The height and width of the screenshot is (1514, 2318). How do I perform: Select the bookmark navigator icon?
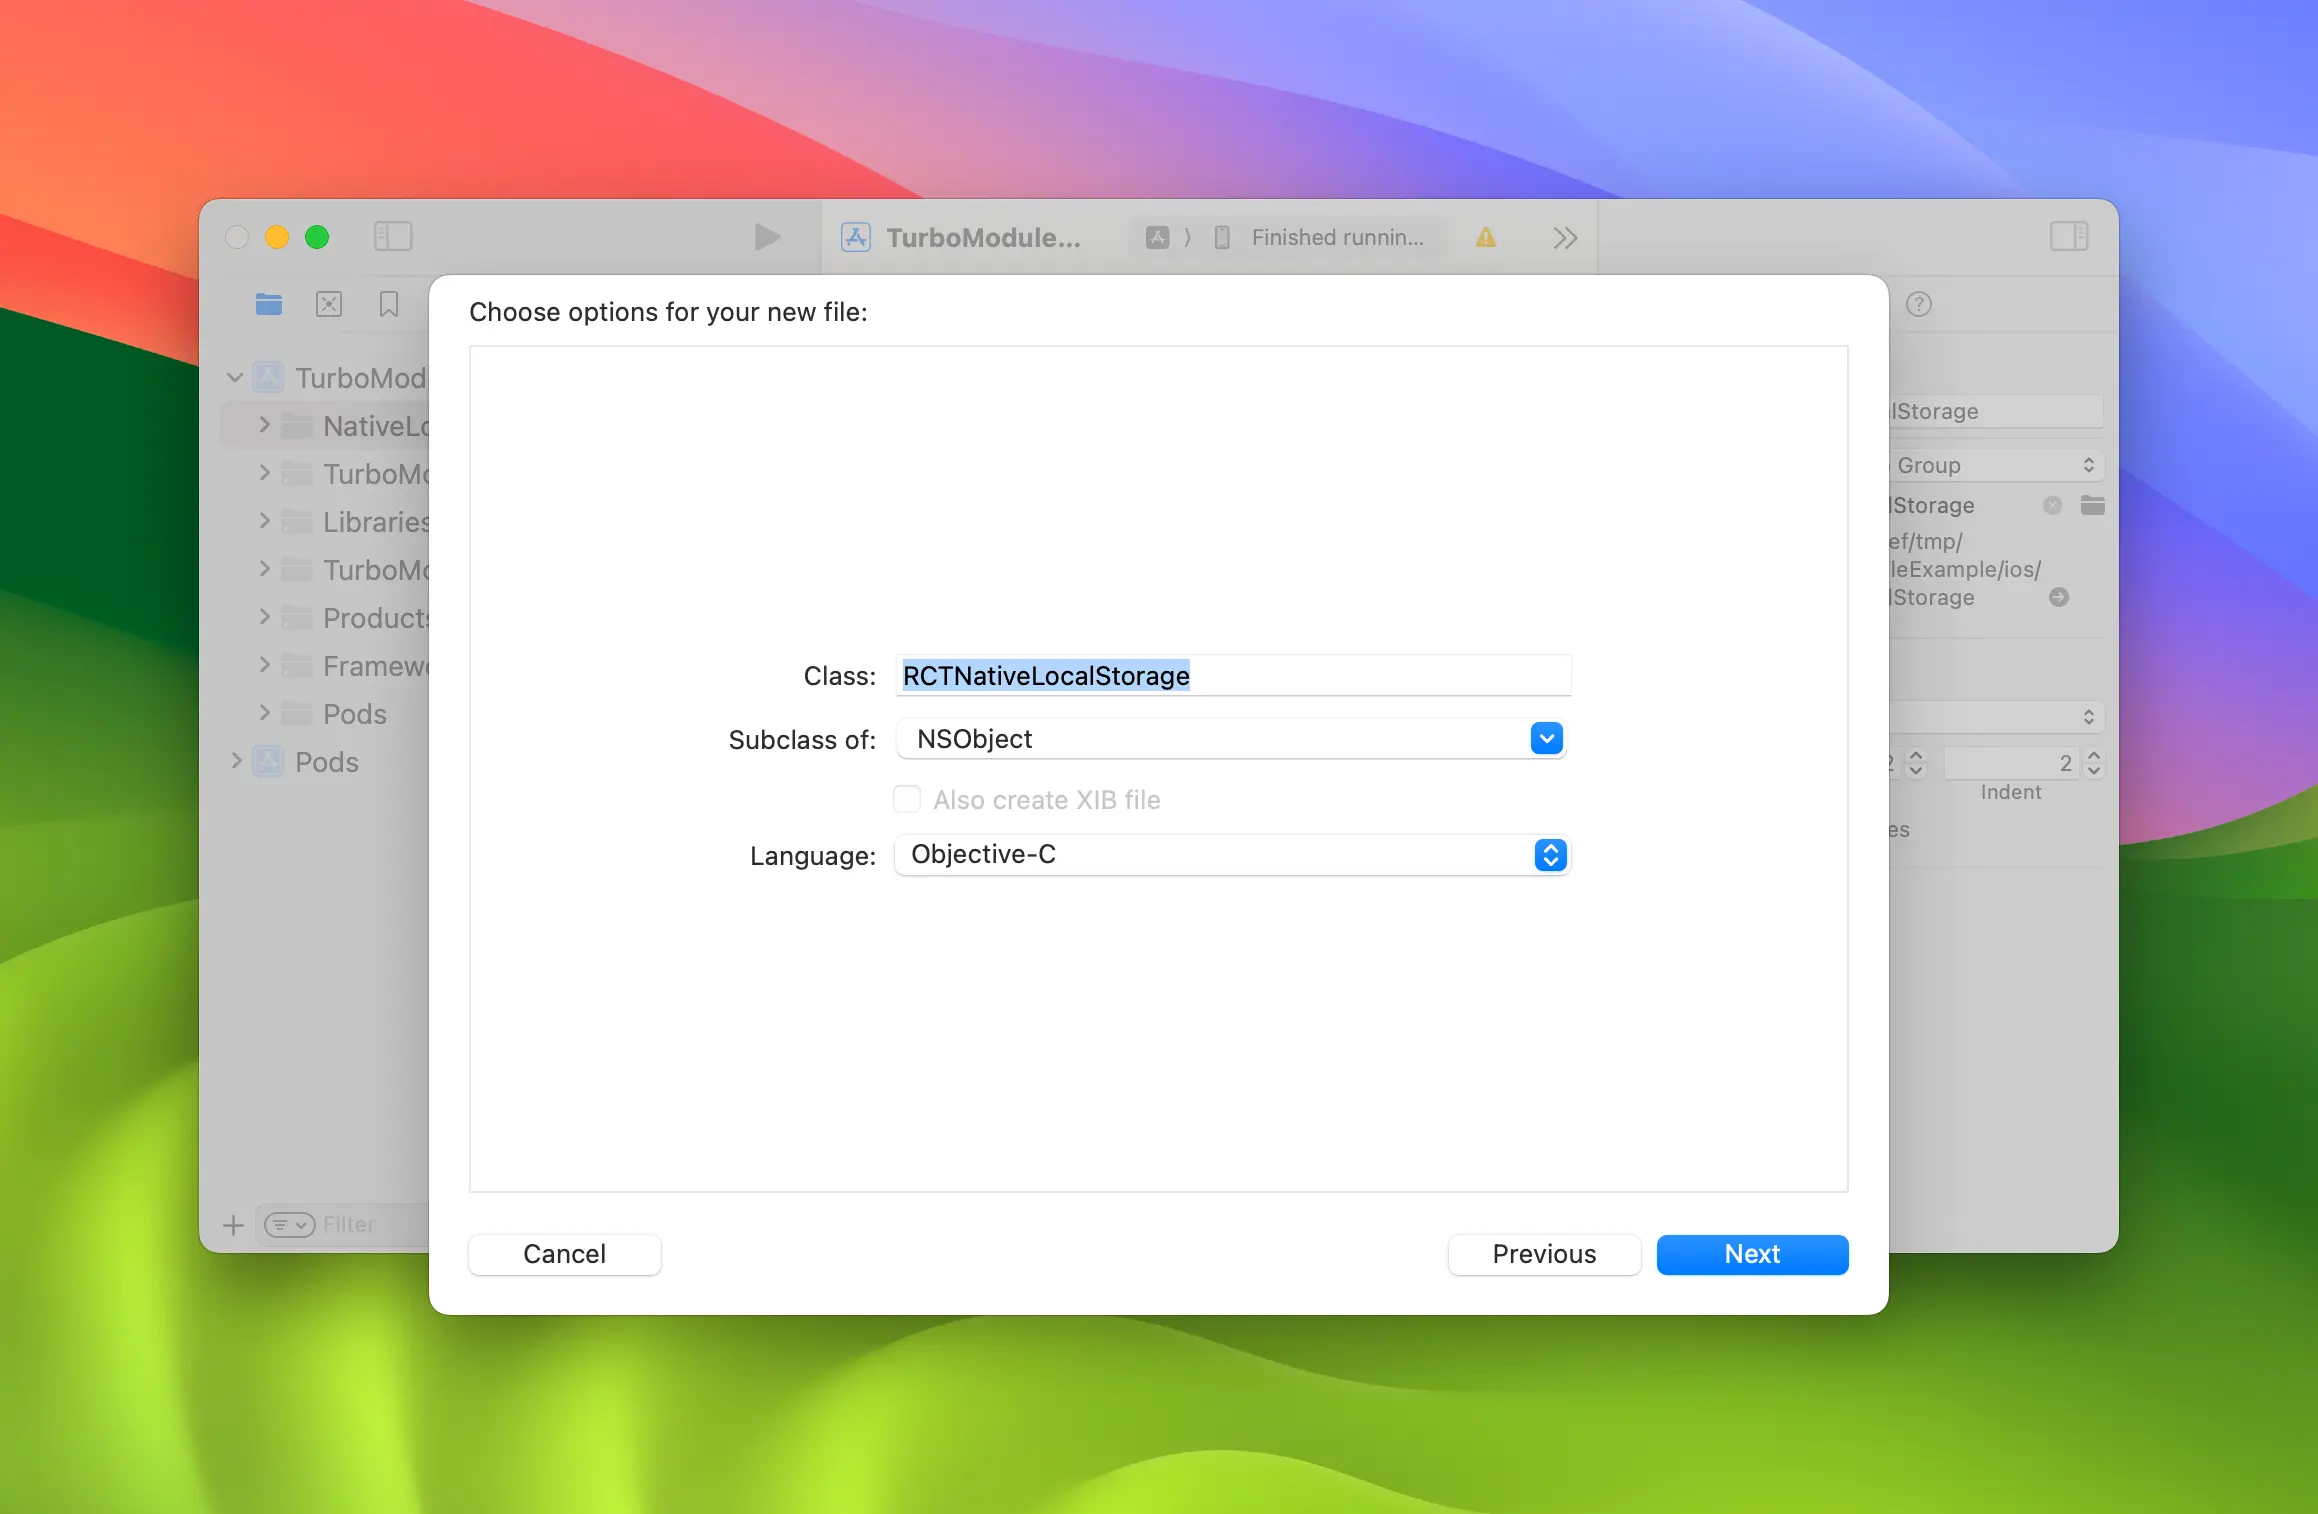389,305
